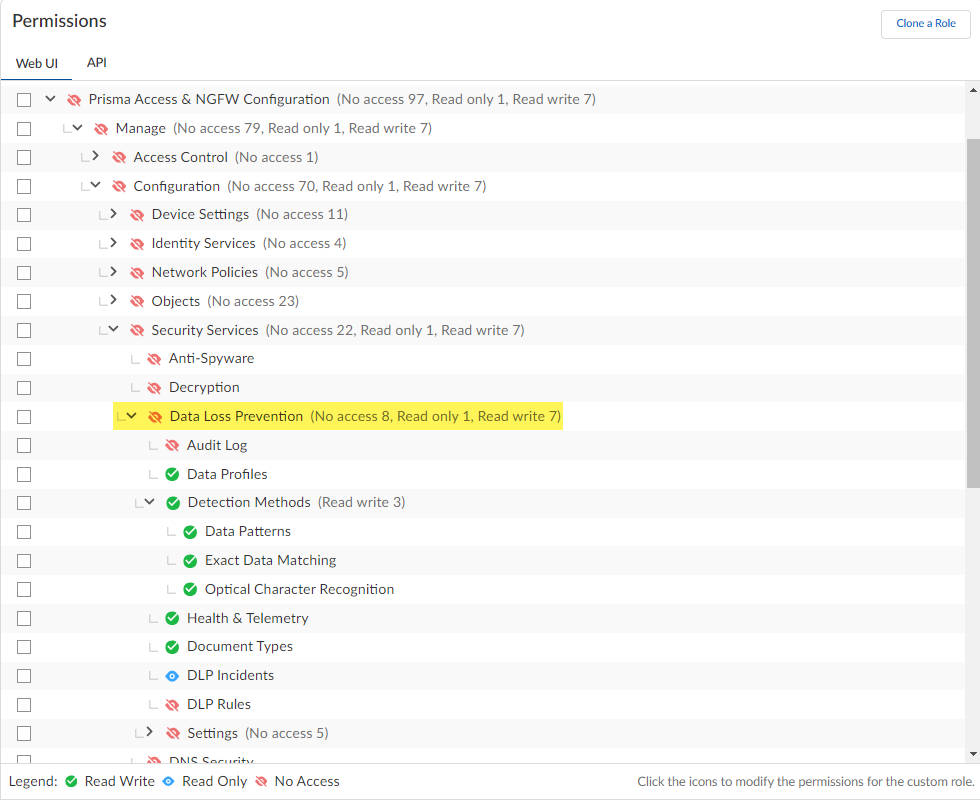Check the Device Settings row checkbox
The height and width of the screenshot is (800, 980).
(x=24, y=215)
